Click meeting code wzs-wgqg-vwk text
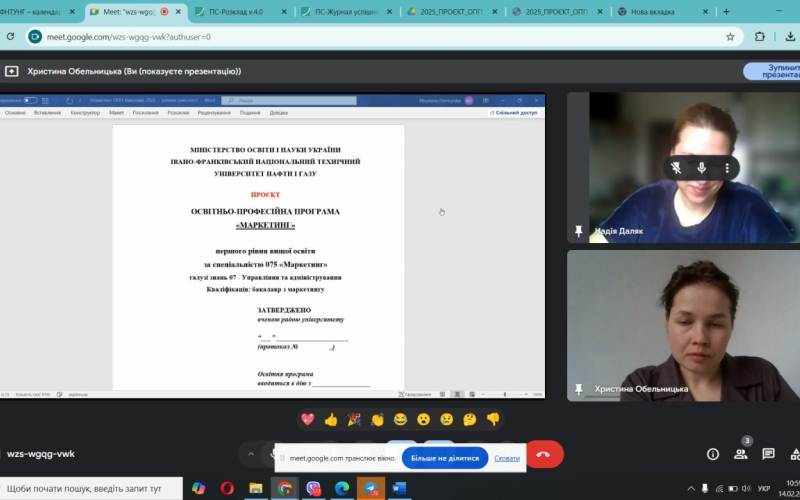The height and width of the screenshot is (500, 800). click(x=41, y=454)
